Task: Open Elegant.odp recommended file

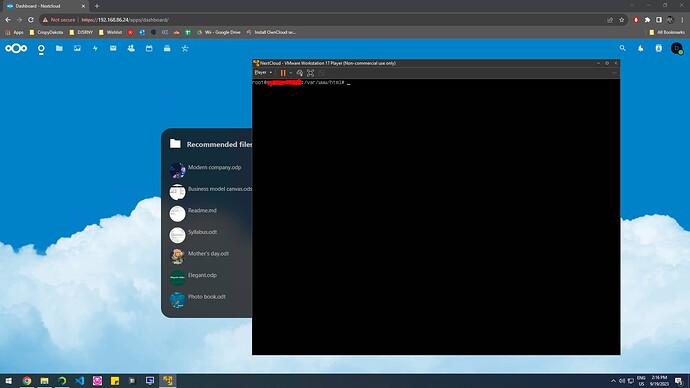Action: tap(202, 275)
